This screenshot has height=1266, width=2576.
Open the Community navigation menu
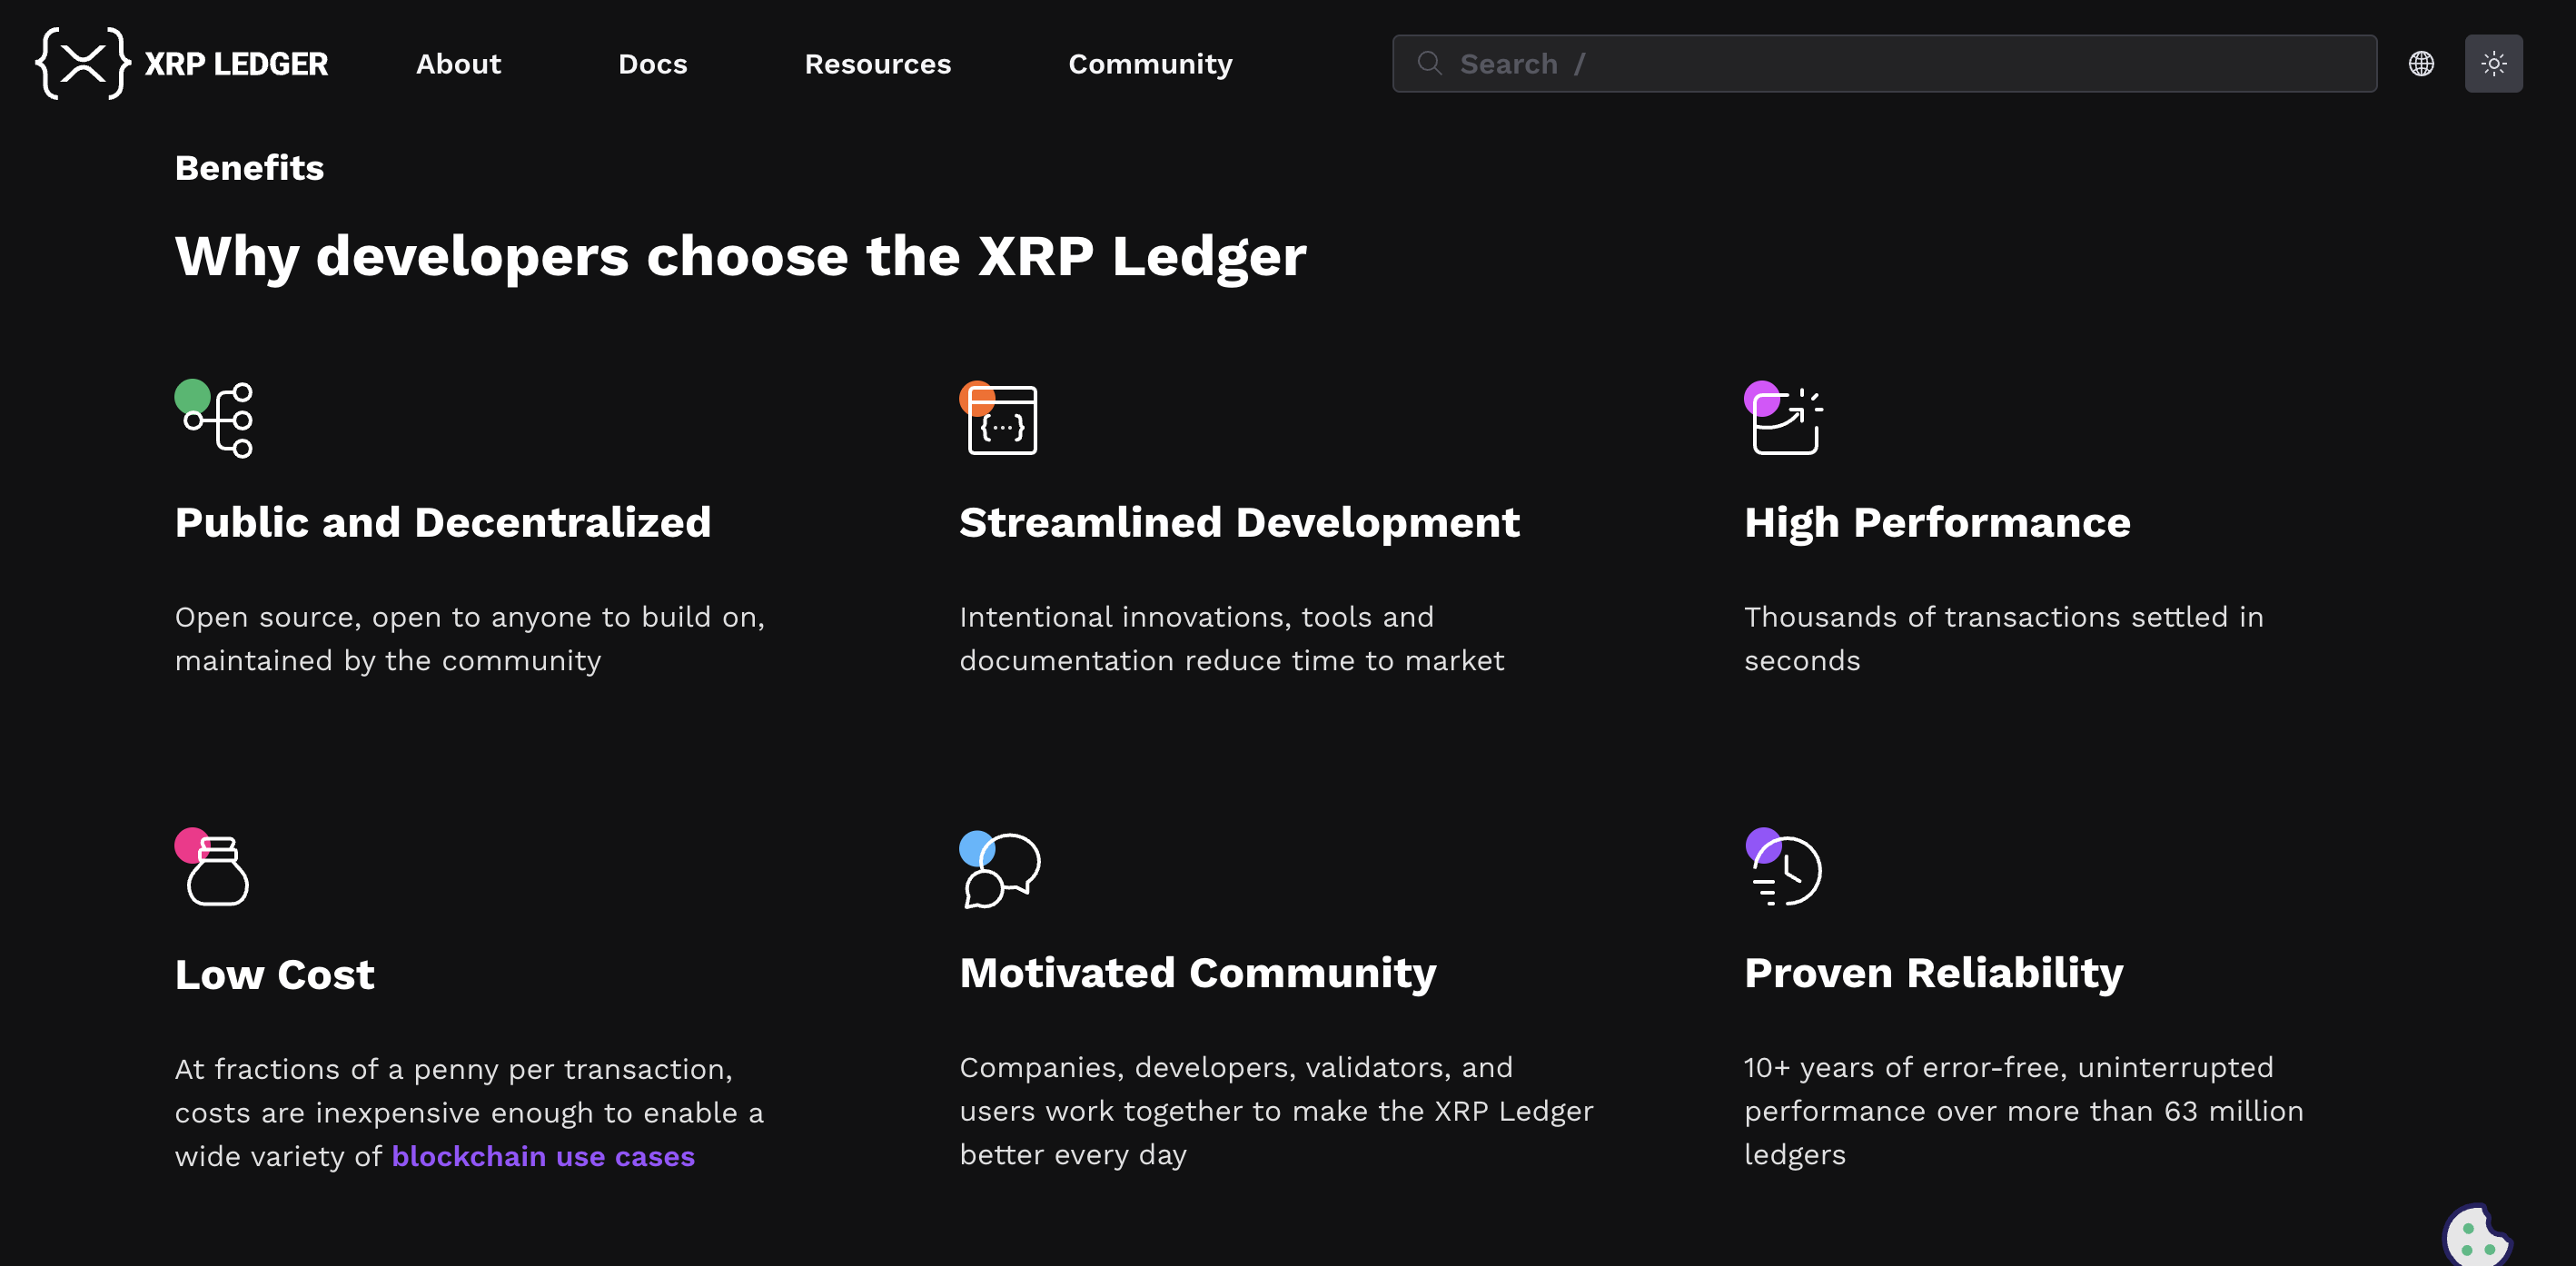pos(1150,64)
